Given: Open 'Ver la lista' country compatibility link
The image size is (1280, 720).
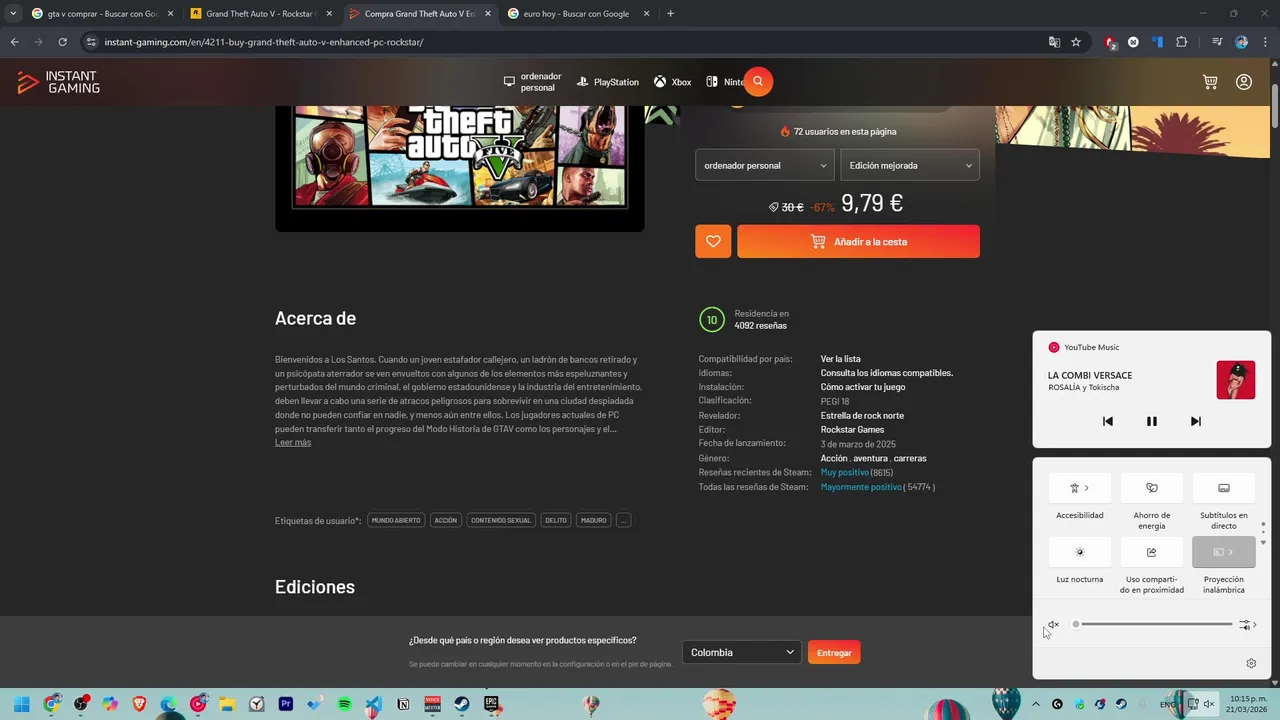Looking at the screenshot, I should tap(841, 359).
